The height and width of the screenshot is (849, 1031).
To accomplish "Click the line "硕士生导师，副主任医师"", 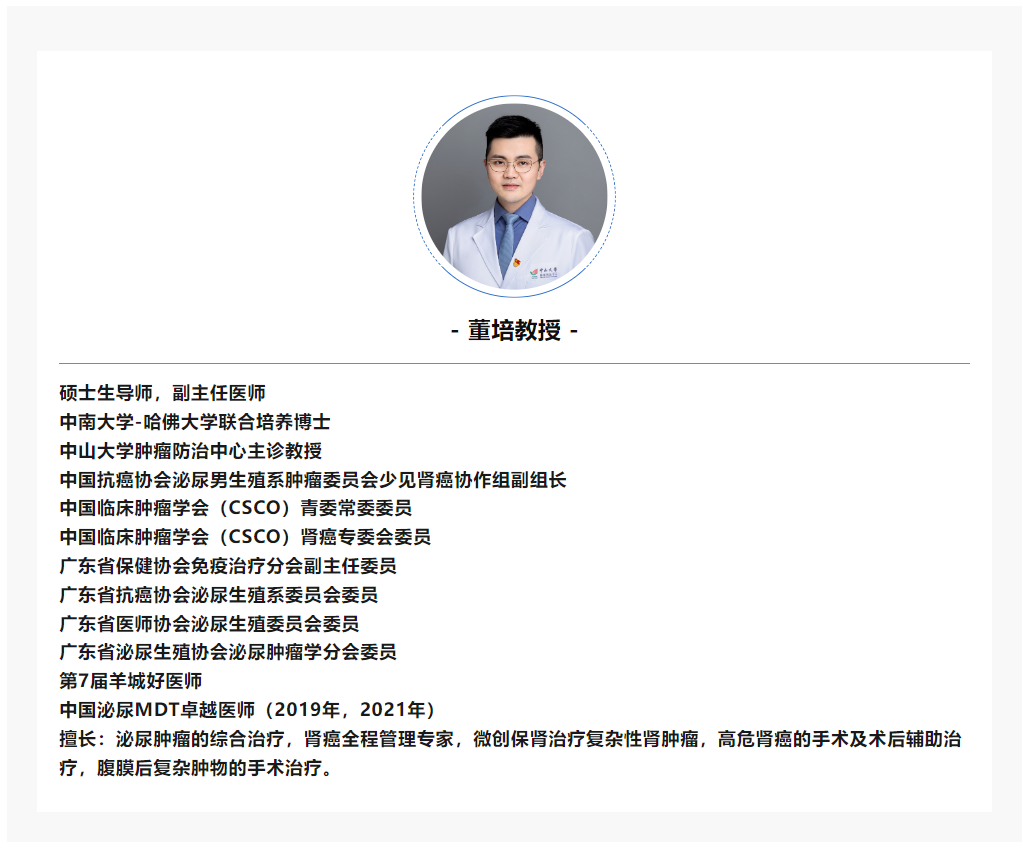I will click(162, 393).
